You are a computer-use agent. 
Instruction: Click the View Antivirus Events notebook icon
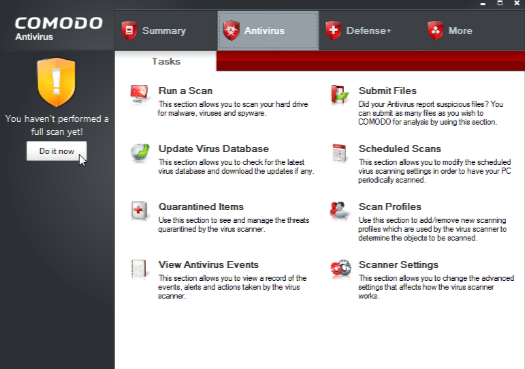[139, 269]
